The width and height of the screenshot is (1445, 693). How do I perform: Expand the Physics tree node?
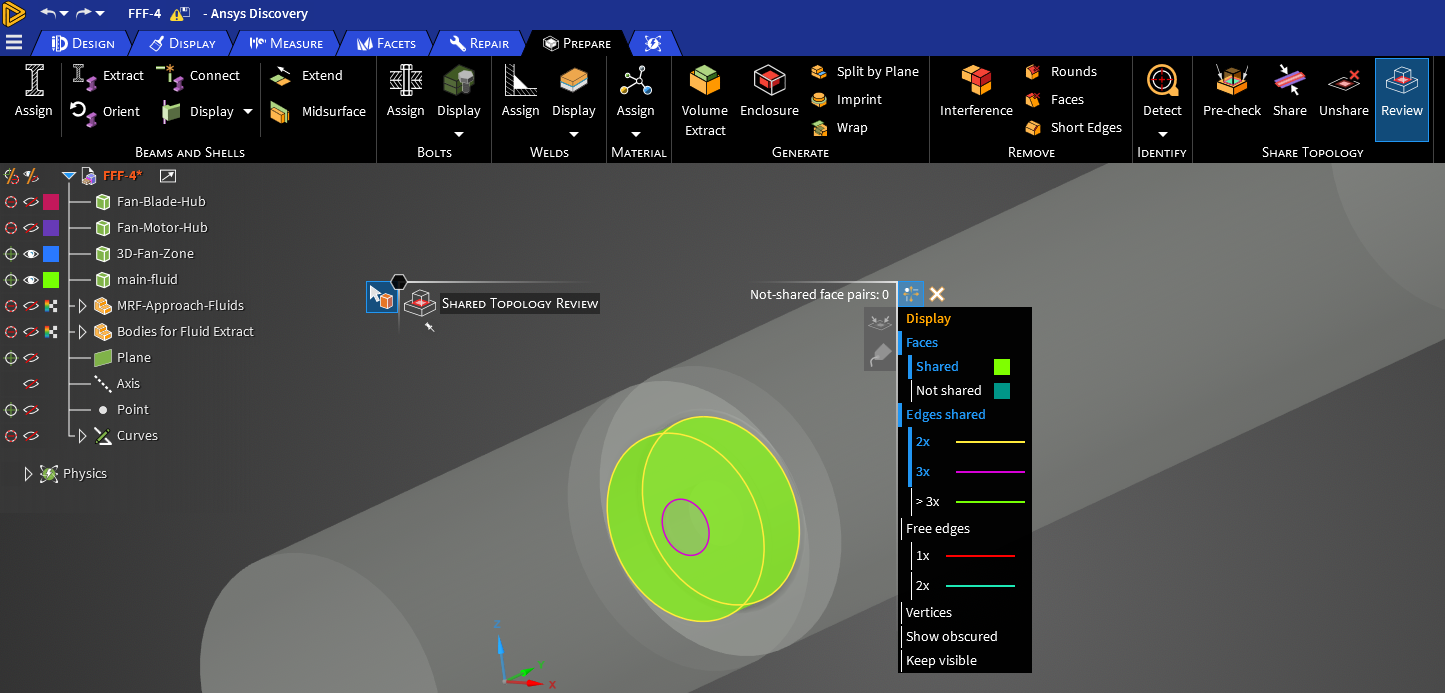pyautogui.click(x=29, y=474)
